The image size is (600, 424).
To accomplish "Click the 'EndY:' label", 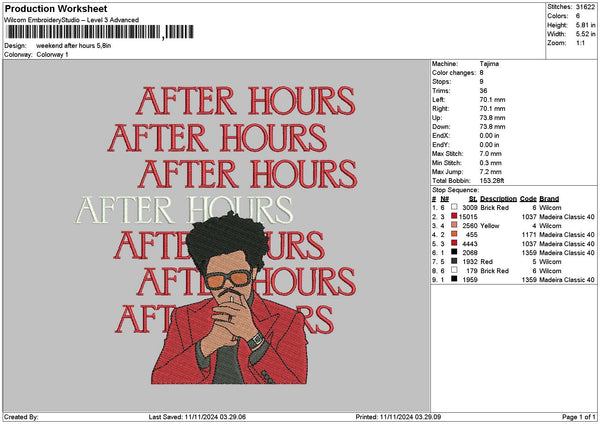I will pyautogui.click(x=440, y=145).
